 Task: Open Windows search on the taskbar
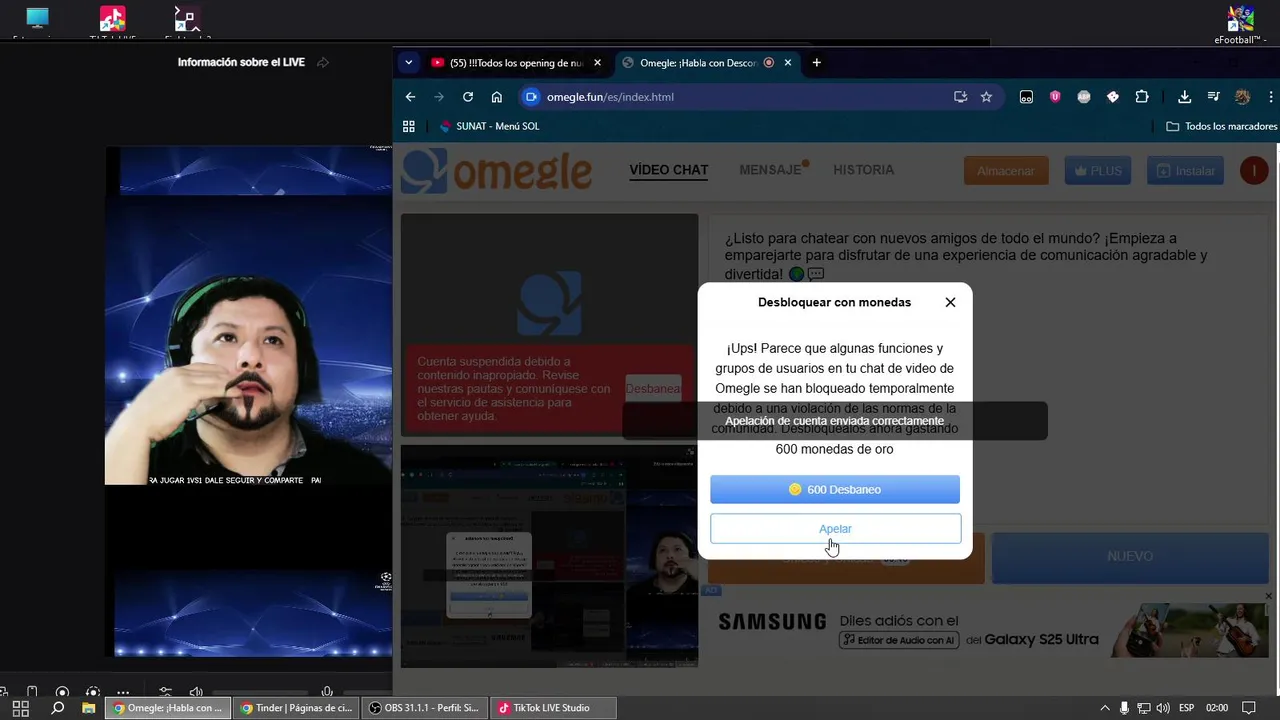tap(57, 708)
